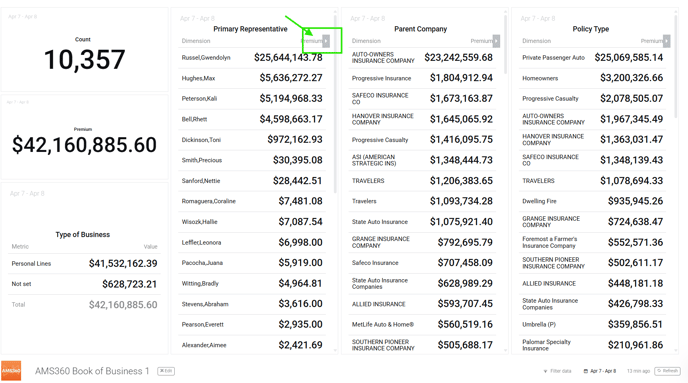
Task: Select the Progressive Insurance parent company row
Action: pos(422,78)
